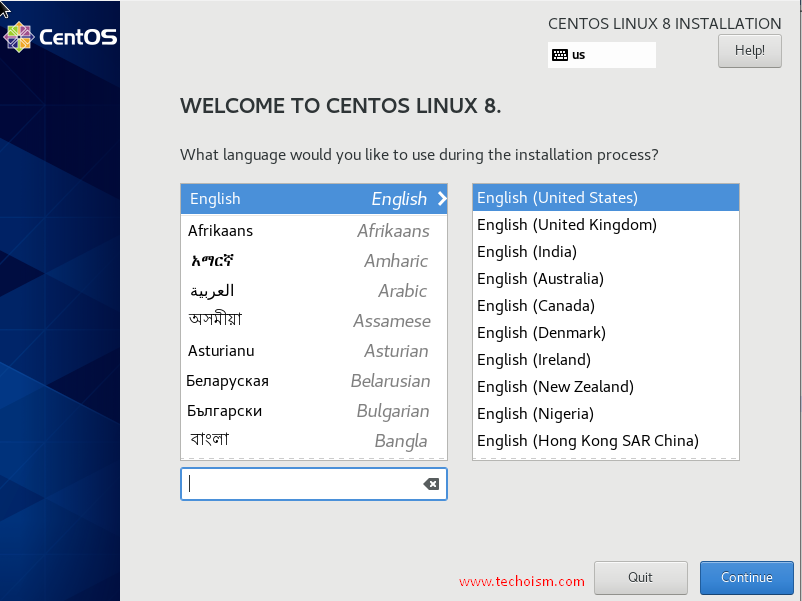Choose English (United Kingdom) locale
The width and height of the screenshot is (802, 601).
(606, 225)
